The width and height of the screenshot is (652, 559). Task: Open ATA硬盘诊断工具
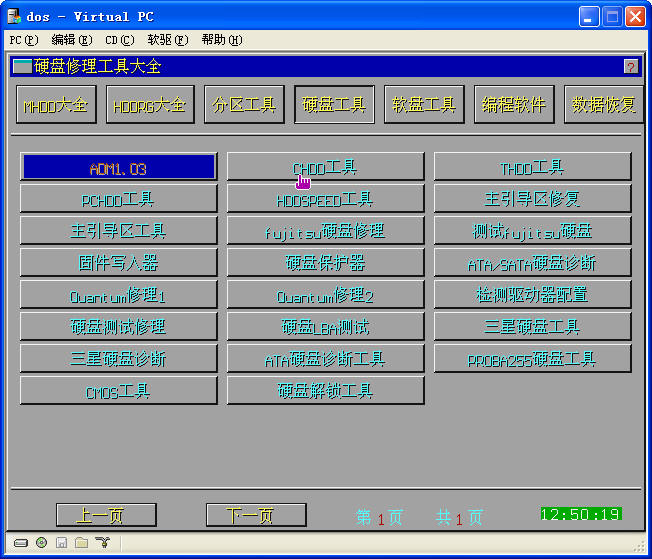click(326, 359)
